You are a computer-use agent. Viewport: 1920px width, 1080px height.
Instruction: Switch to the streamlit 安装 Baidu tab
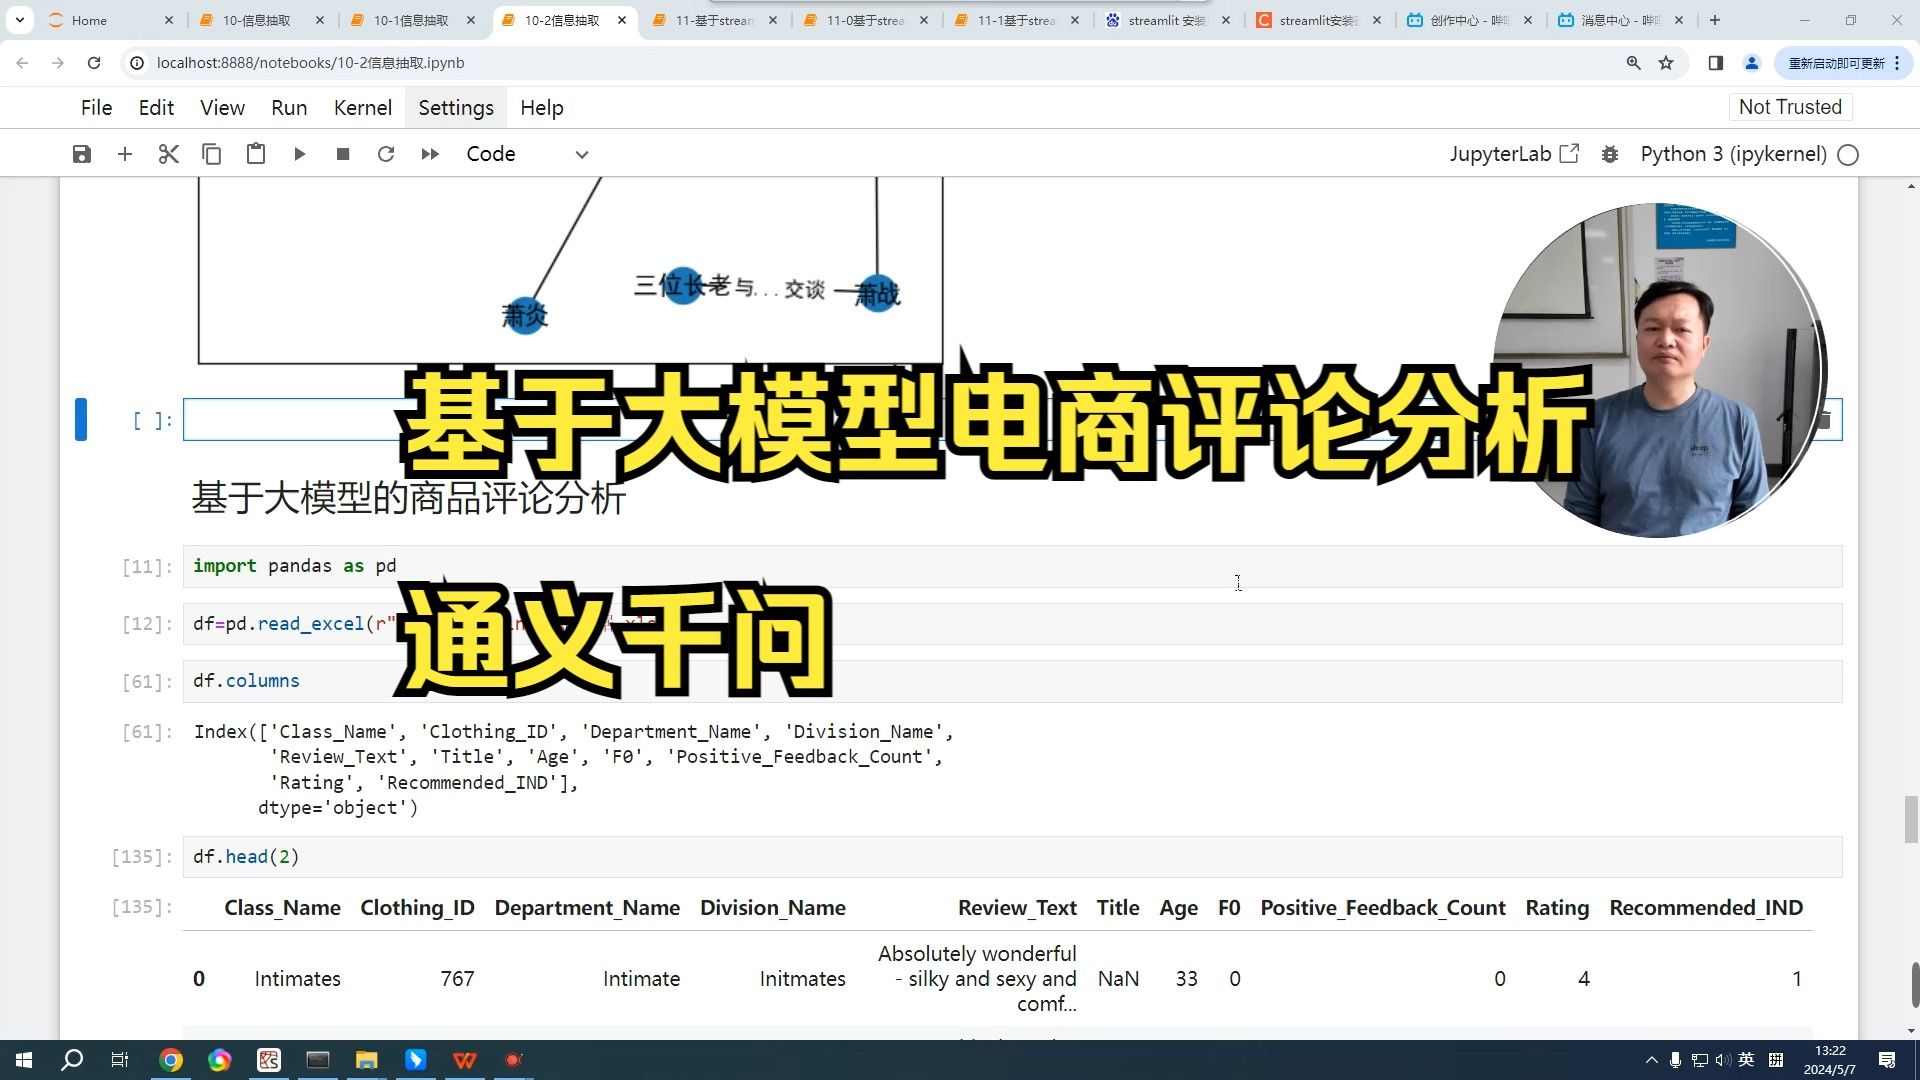pyautogui.click(x=1167, y=20)
